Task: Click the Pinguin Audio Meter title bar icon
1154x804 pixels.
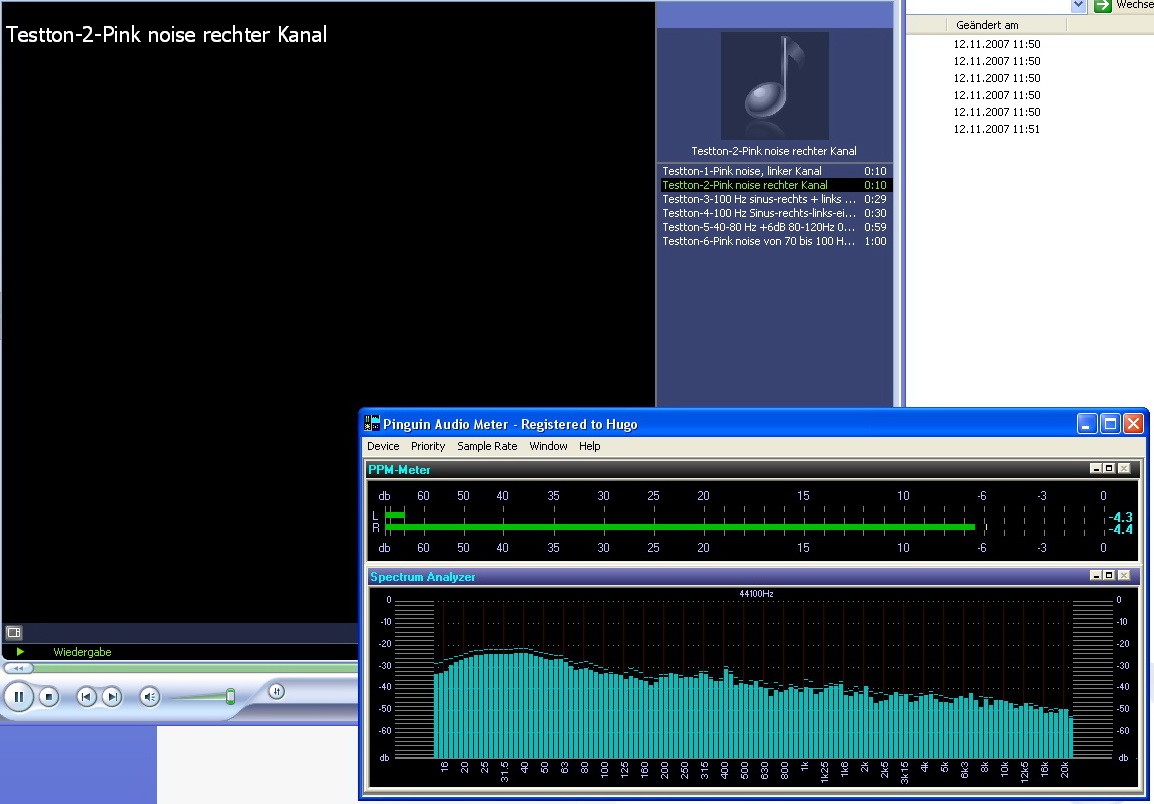Action: [372, 423]
